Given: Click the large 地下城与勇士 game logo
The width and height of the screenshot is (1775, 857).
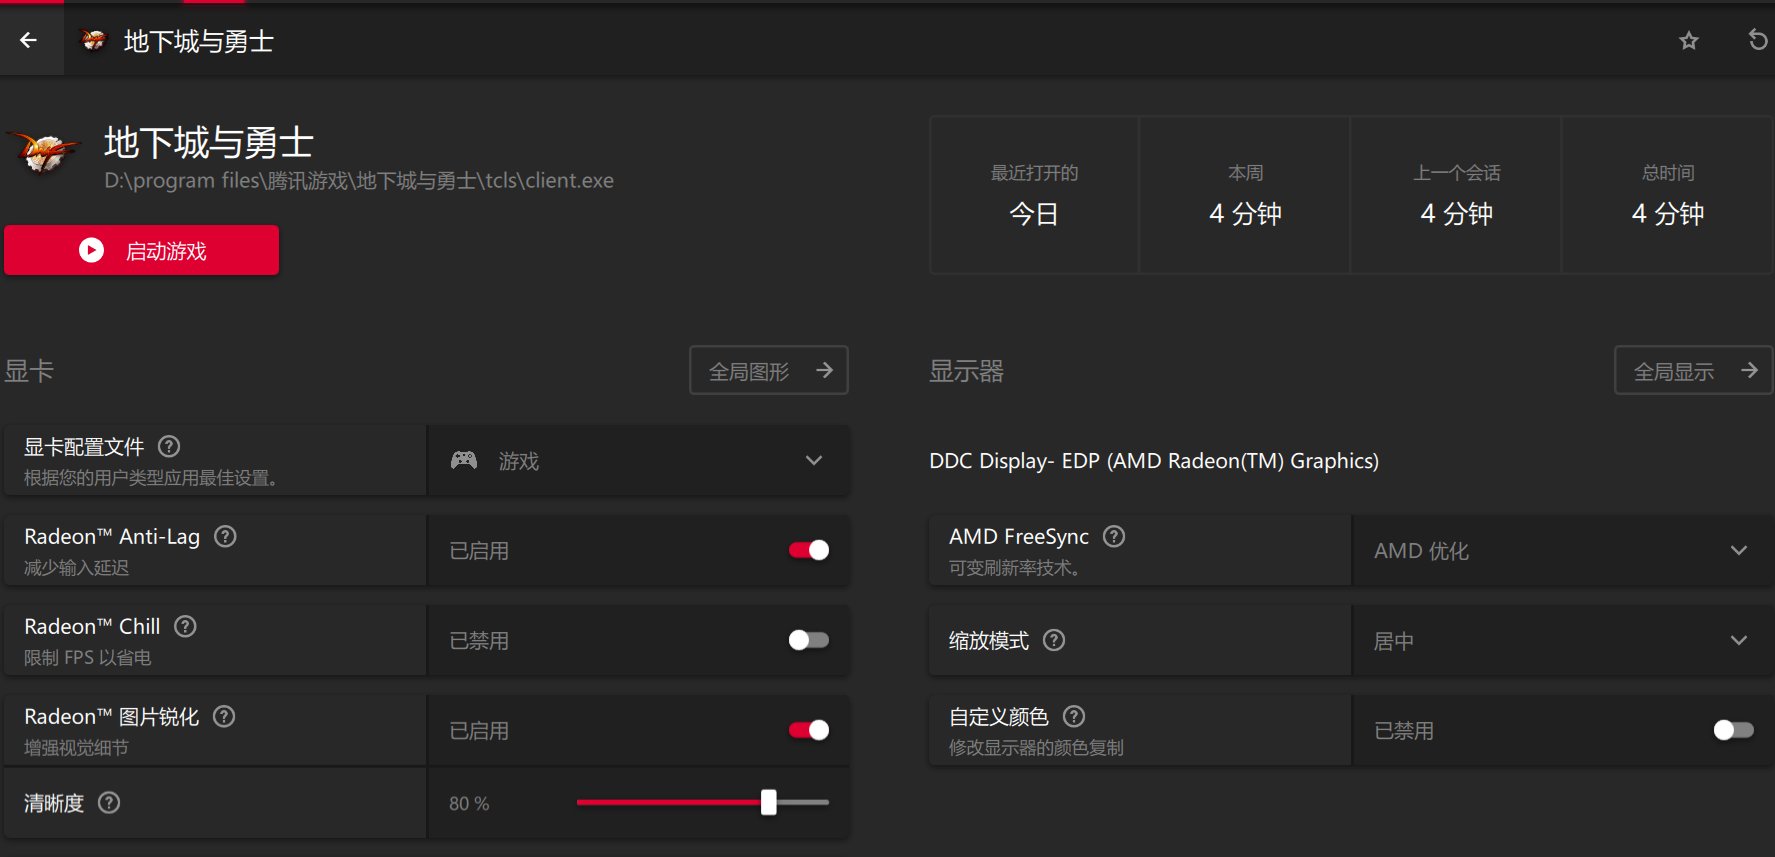Looking at the screenshot, I should click(43, 154).
